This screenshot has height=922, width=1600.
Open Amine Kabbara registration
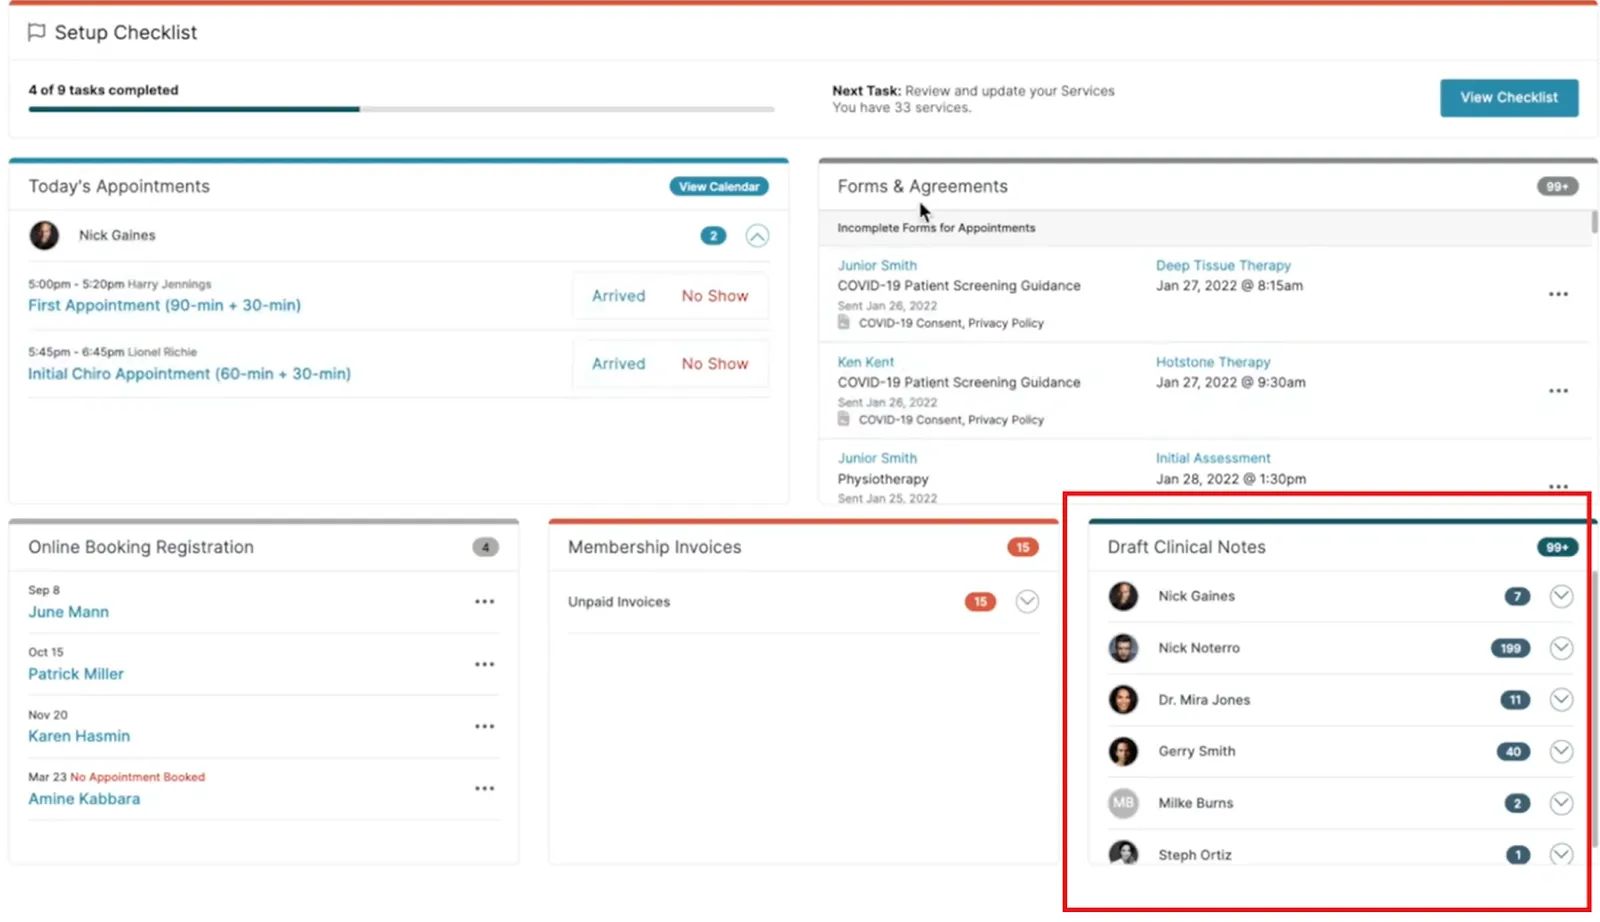(84, 799)
